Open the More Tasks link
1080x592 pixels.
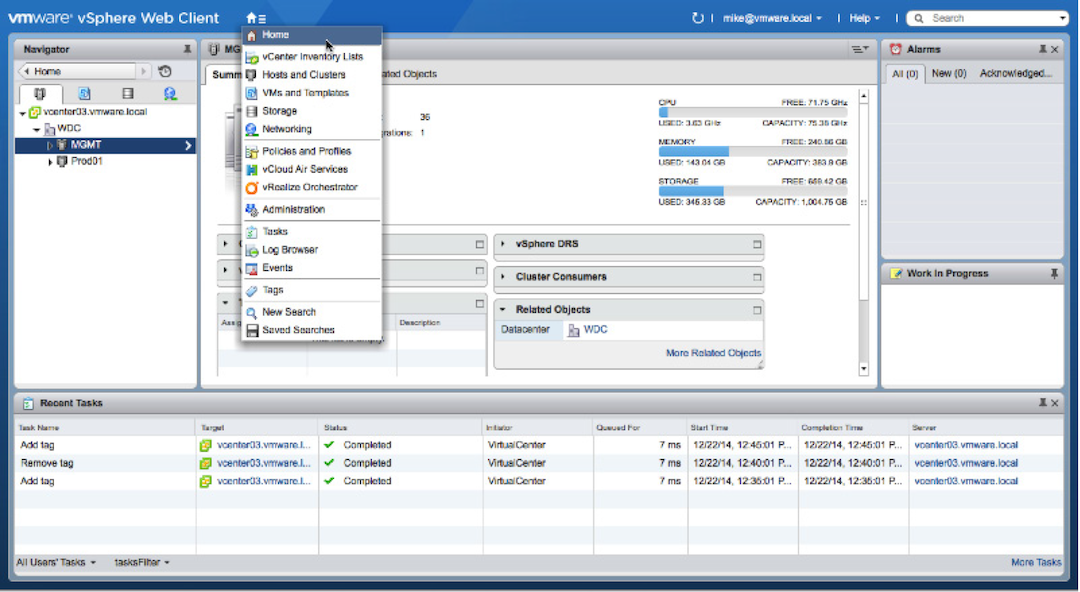[1036, 562]
